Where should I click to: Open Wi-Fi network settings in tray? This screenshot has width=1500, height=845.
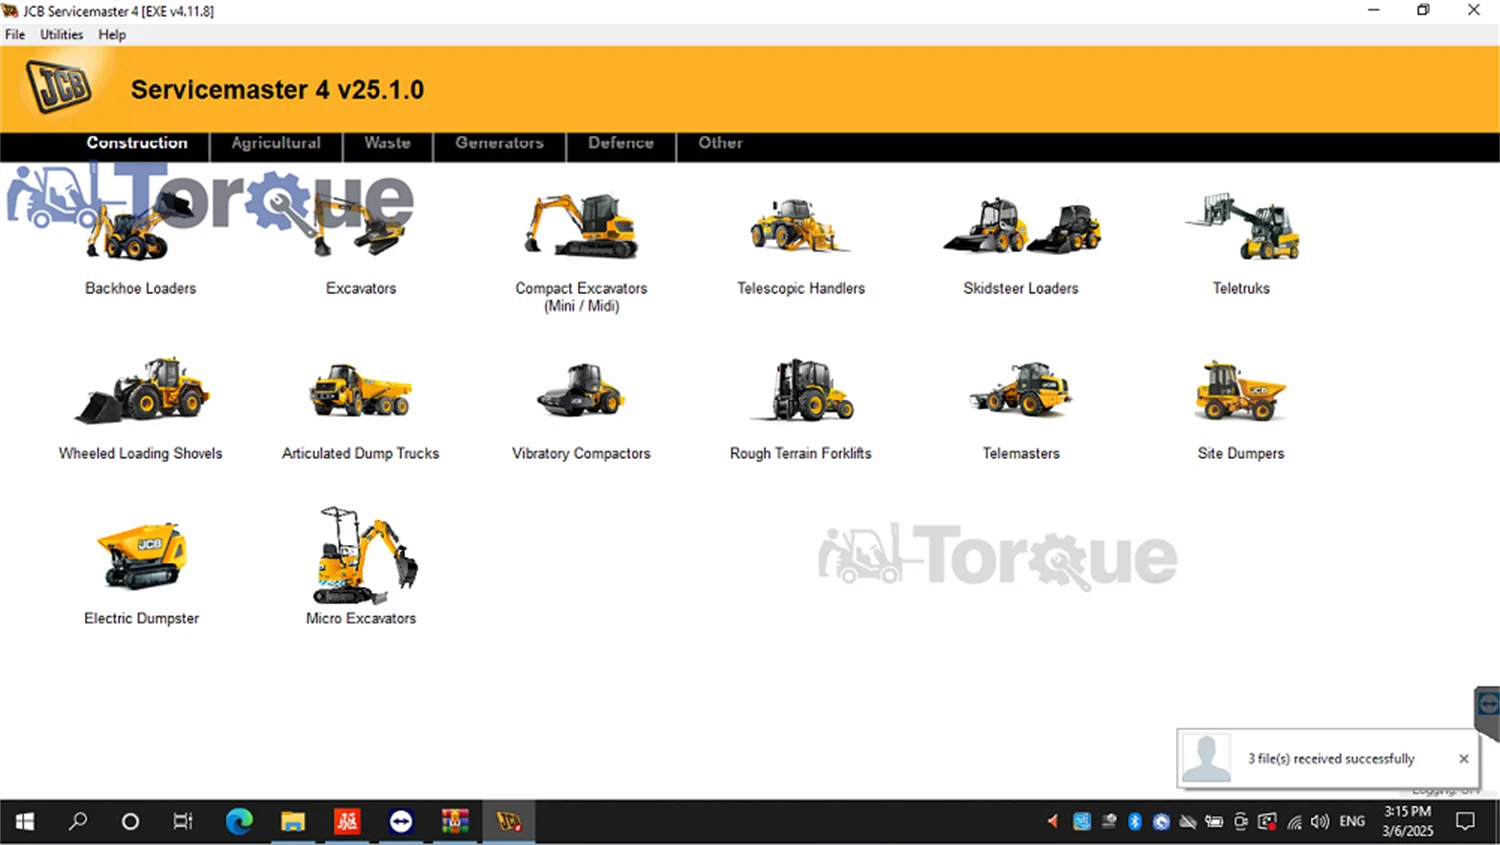point(1294,822)
